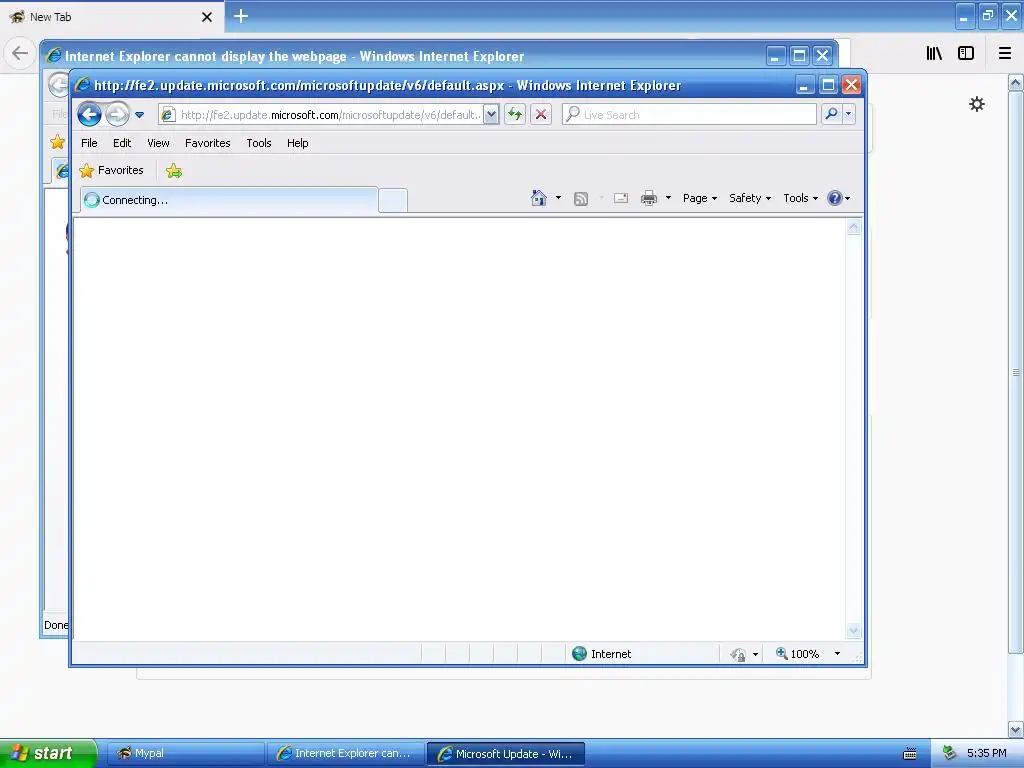1024x768 pixels.
Task: Click the Done status in background IE window
Action: pos(56,625)
